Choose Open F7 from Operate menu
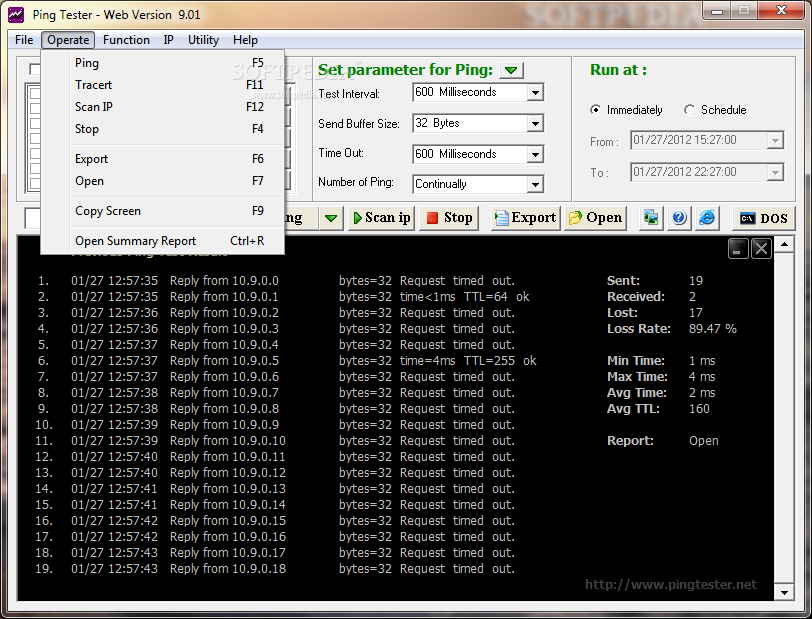The width and height of the screenshot is (812, 619). click(x=163, y=181)
